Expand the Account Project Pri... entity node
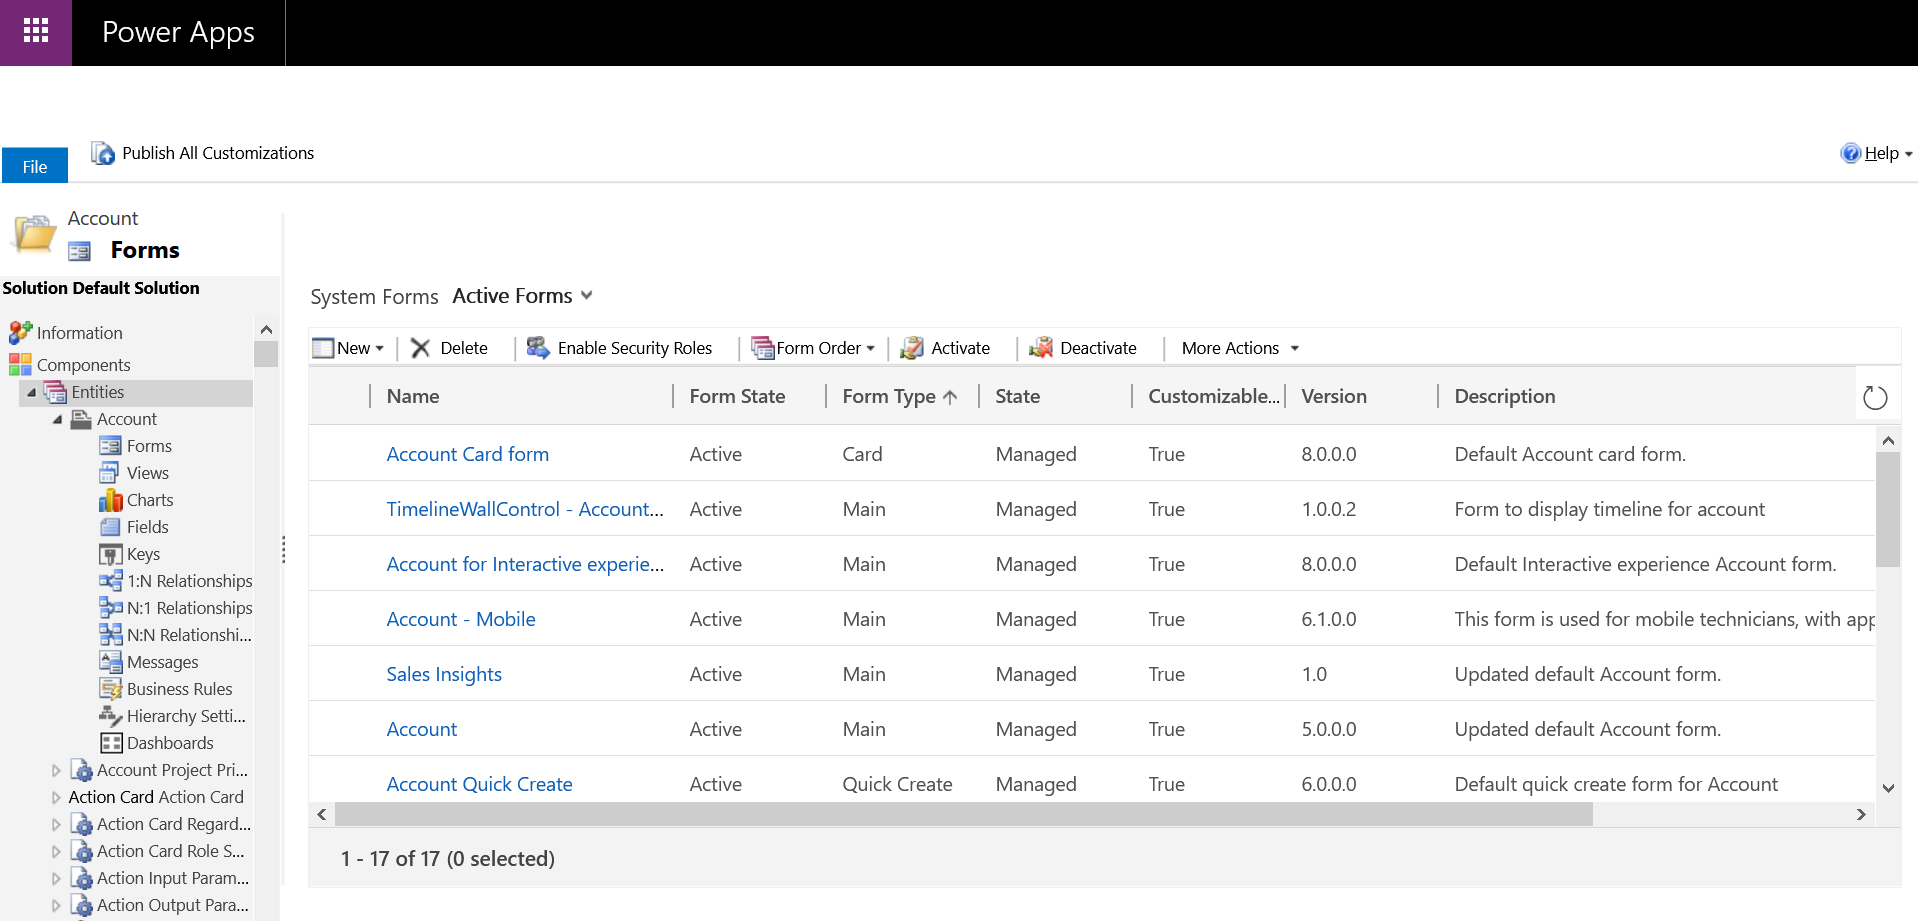Screen dimensions: 1918x921 pyautogui.click(x=56, y=770)
